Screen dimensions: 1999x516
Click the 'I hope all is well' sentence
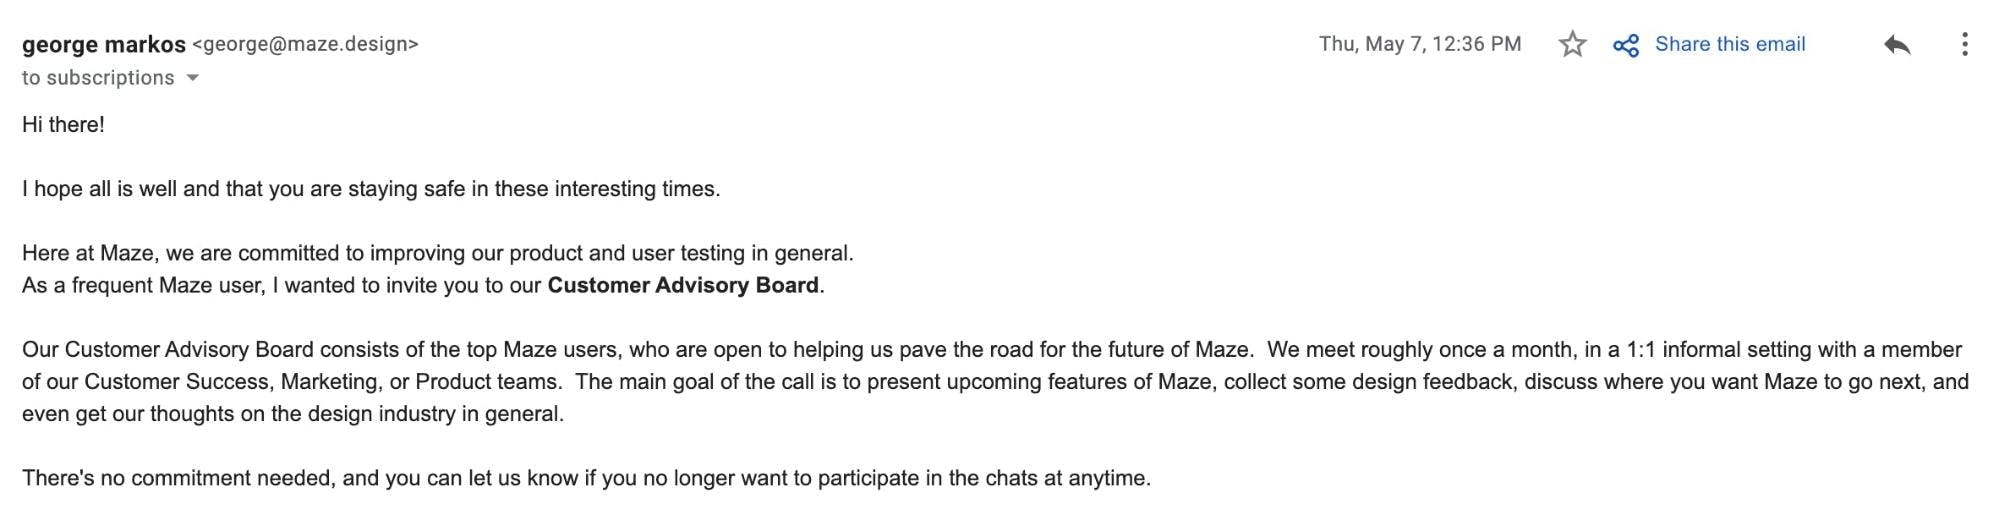pyautogui.click(x=371, y=189)
